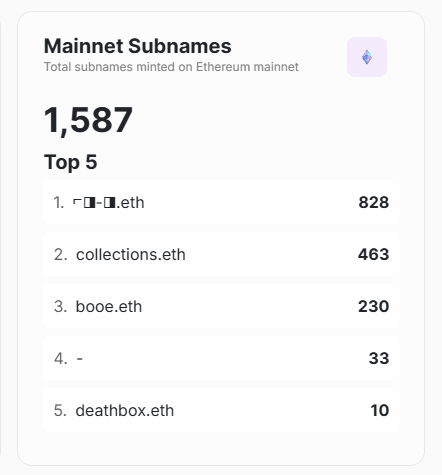This screenshot has height=475, width=442.
Task: Click 'Total subnames minted on Ethereum mainnet'
Action: (x=171, y=67)
